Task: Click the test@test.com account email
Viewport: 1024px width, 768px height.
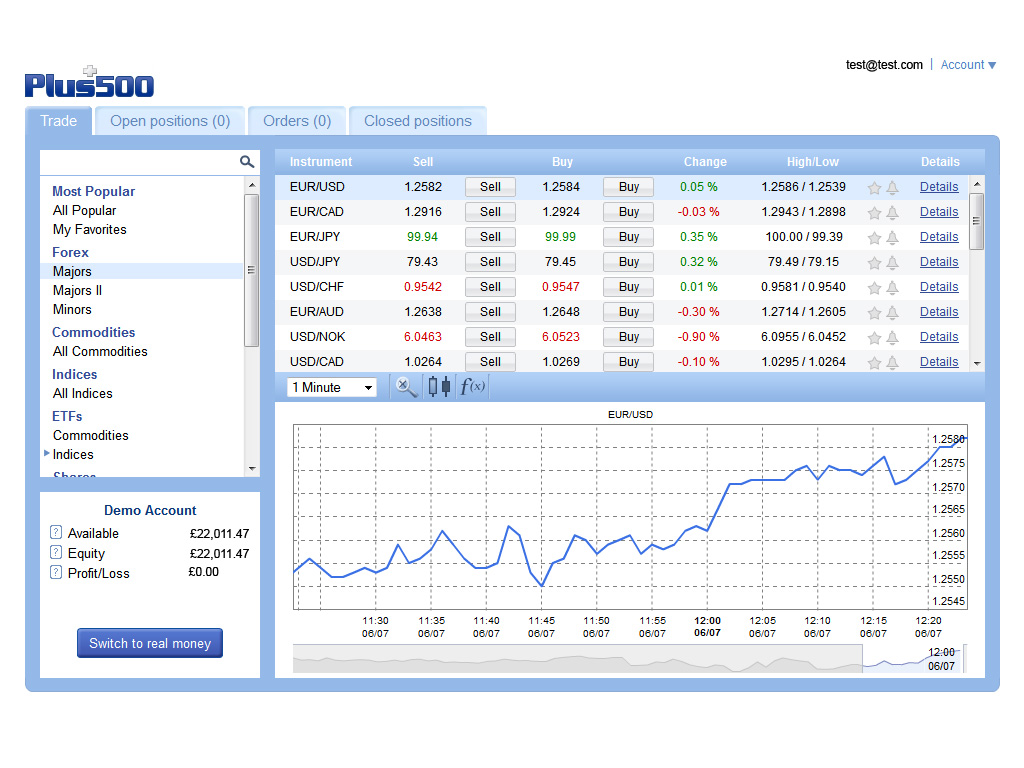Action: (884, 65)
